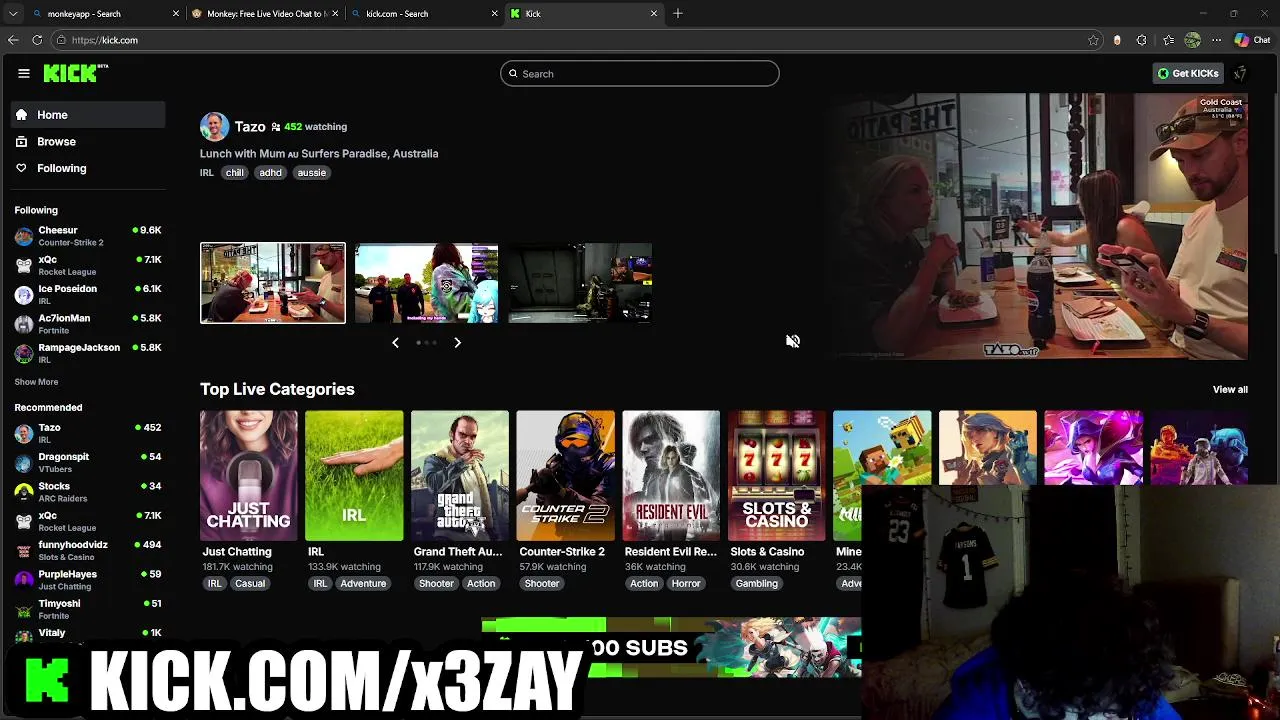This screenshot has width=1280, height=720.
Task: Open Ac7ionMan in Following list
Action: pos(88,324)
